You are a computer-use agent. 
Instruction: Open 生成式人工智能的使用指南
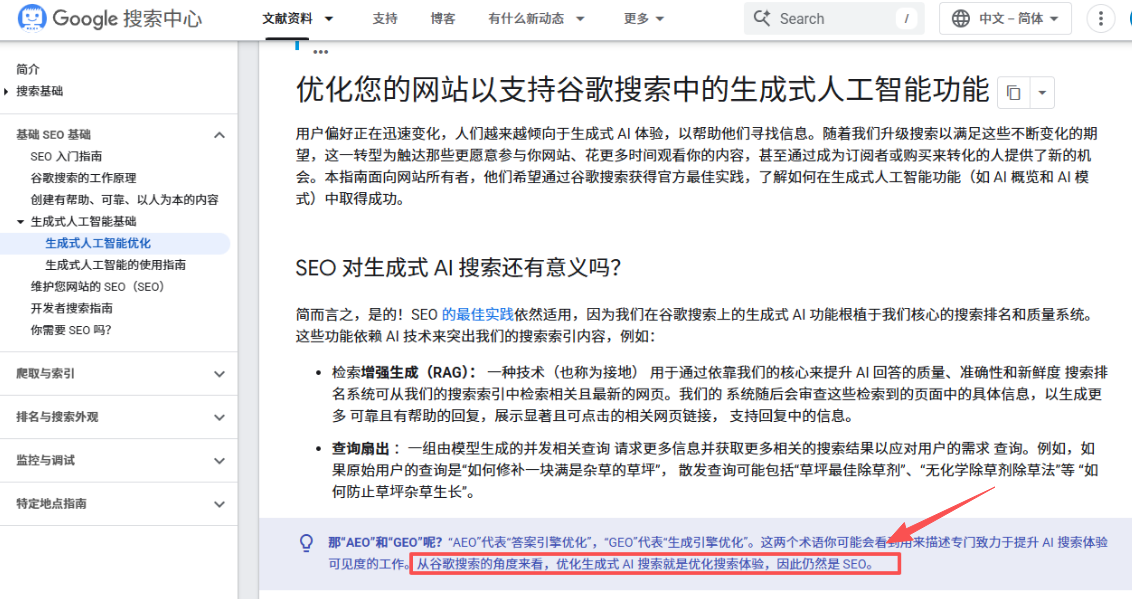click(x=116, y=265)
